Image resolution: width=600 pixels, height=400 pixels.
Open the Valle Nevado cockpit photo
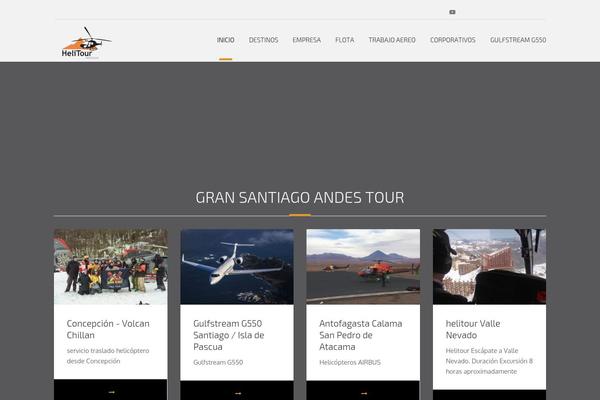(489, 266)
